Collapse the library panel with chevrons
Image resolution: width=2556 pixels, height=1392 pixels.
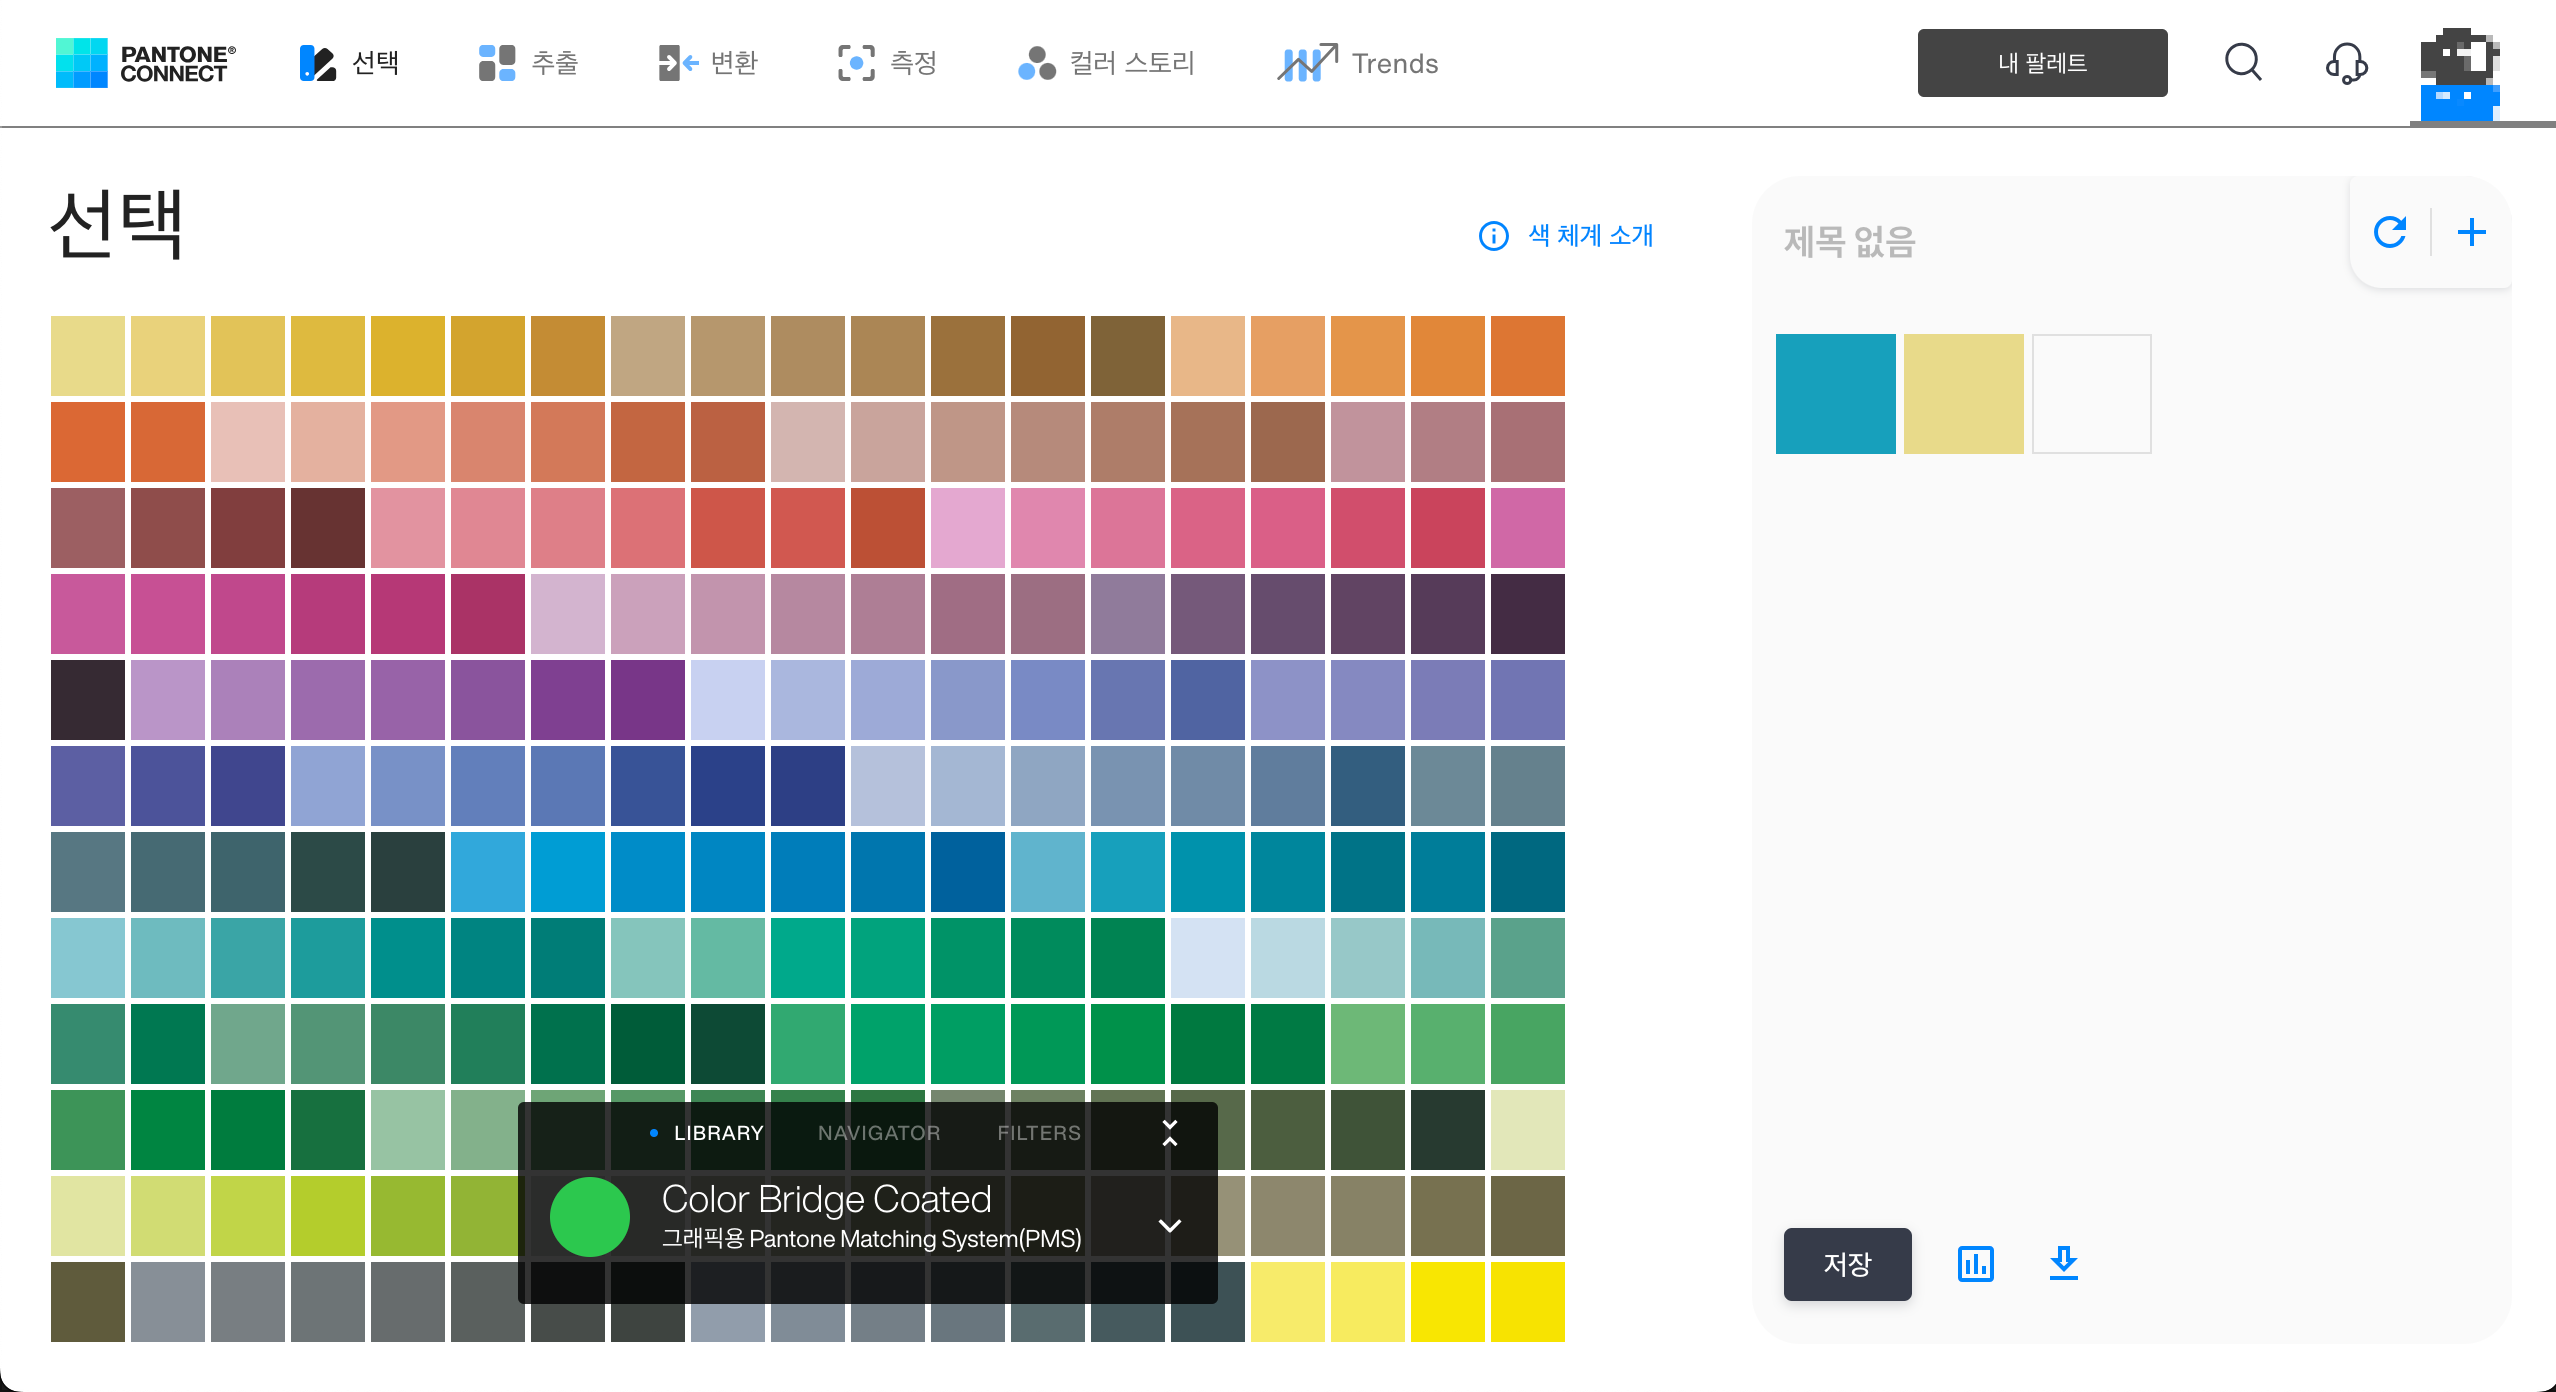(x=1169, y=1133)
